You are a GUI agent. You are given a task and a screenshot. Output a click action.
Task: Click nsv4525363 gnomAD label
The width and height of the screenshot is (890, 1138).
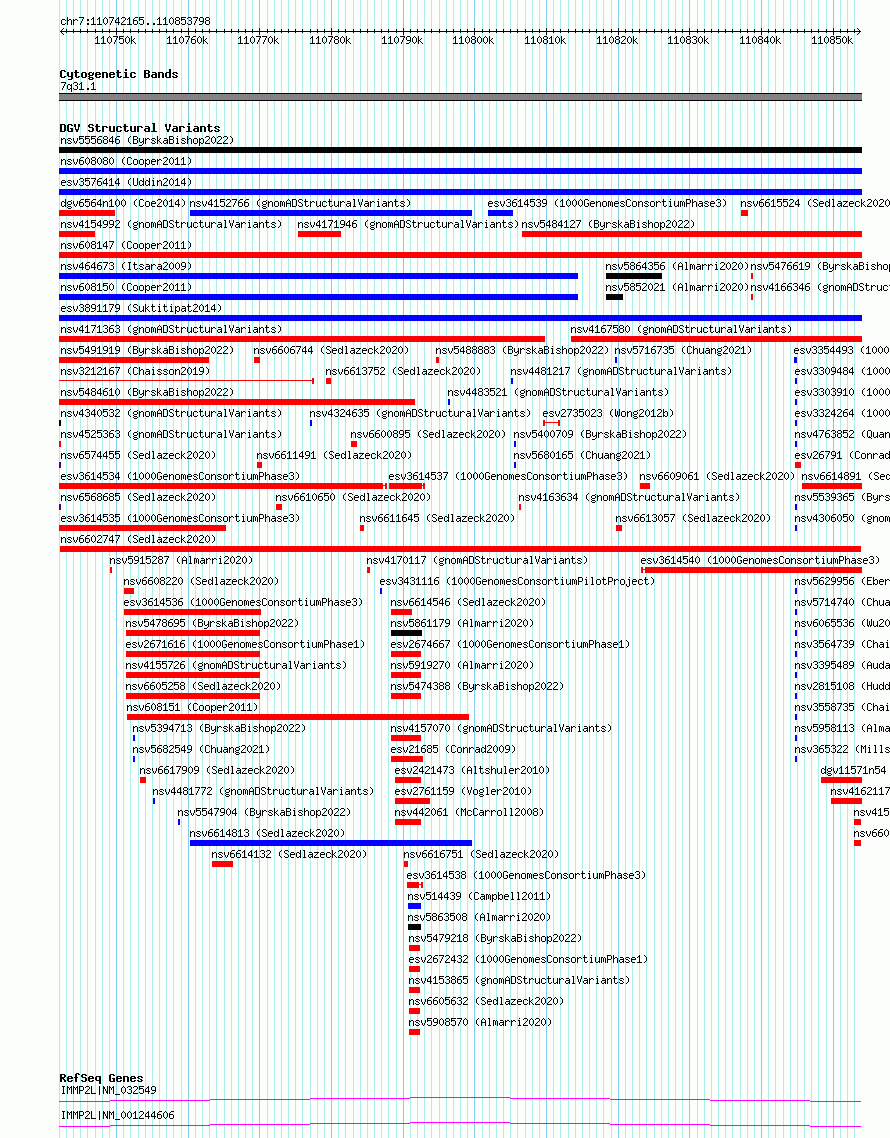(171, 435)
